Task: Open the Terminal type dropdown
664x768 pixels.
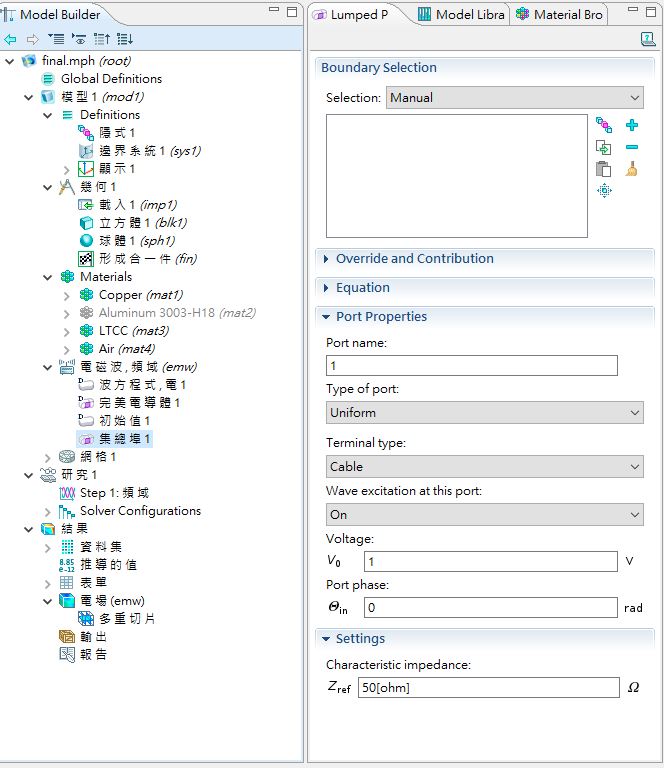Action: tap(485, 467)
